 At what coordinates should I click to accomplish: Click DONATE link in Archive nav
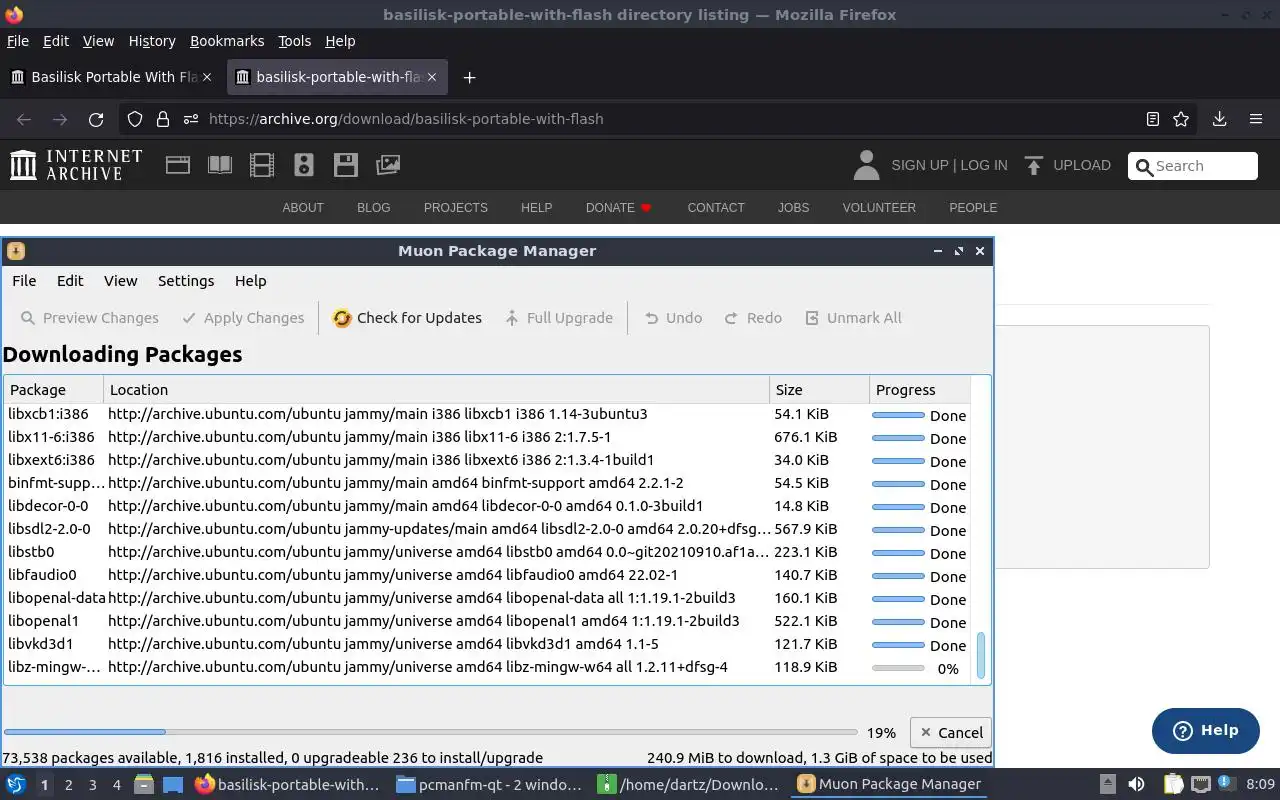618,208
